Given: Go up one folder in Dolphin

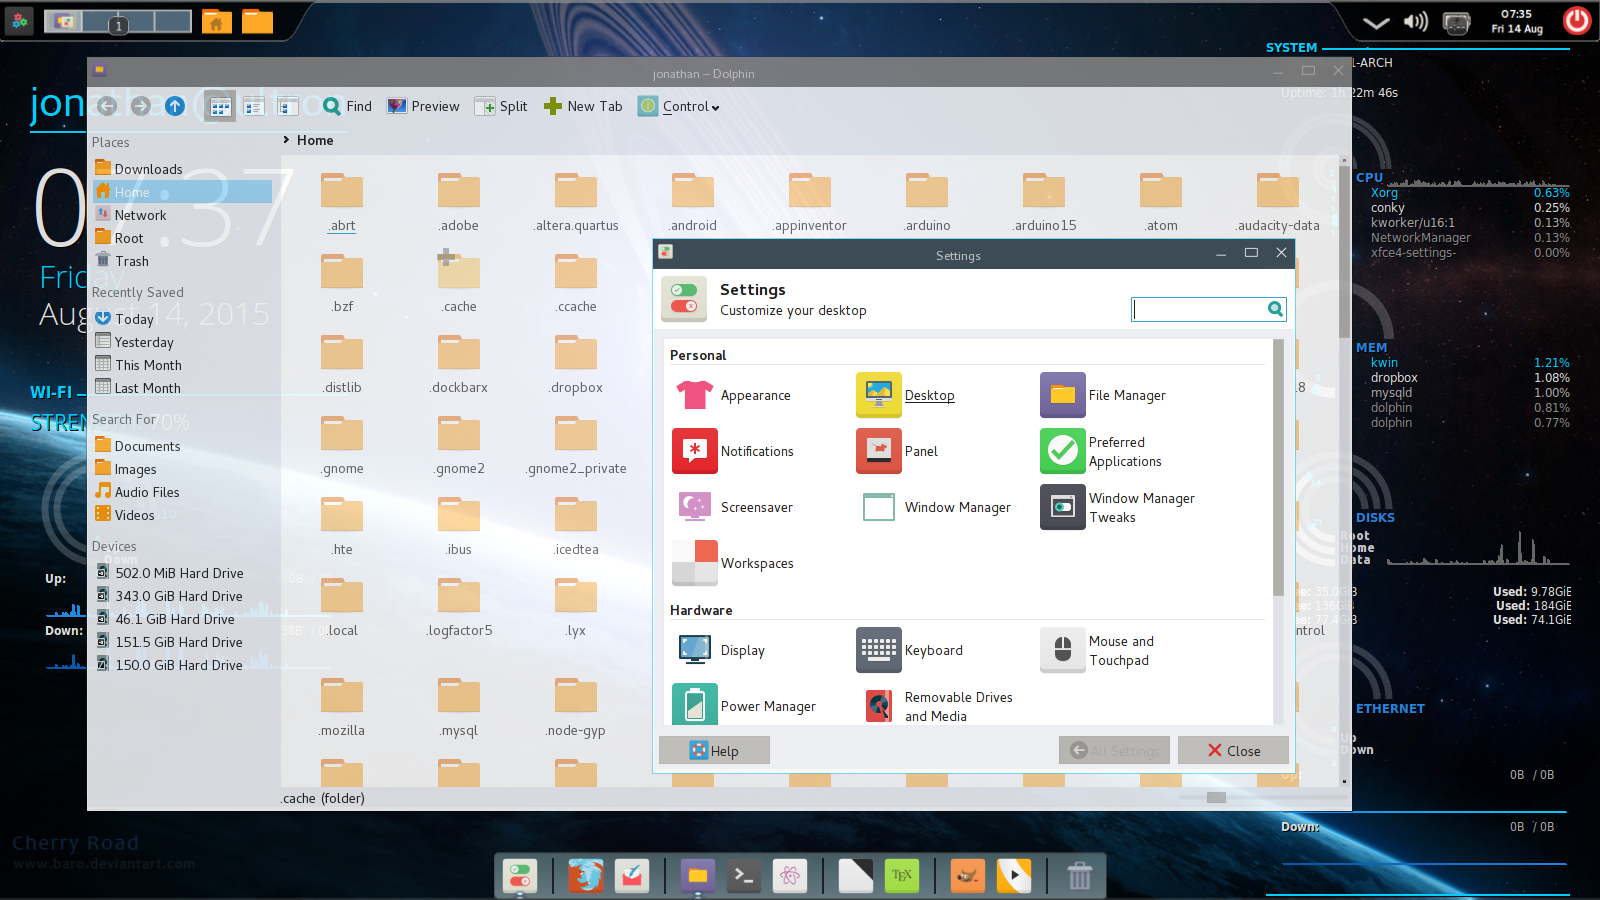Looking at the screenshot, I should pyautogui.click(x=175, y=106).
